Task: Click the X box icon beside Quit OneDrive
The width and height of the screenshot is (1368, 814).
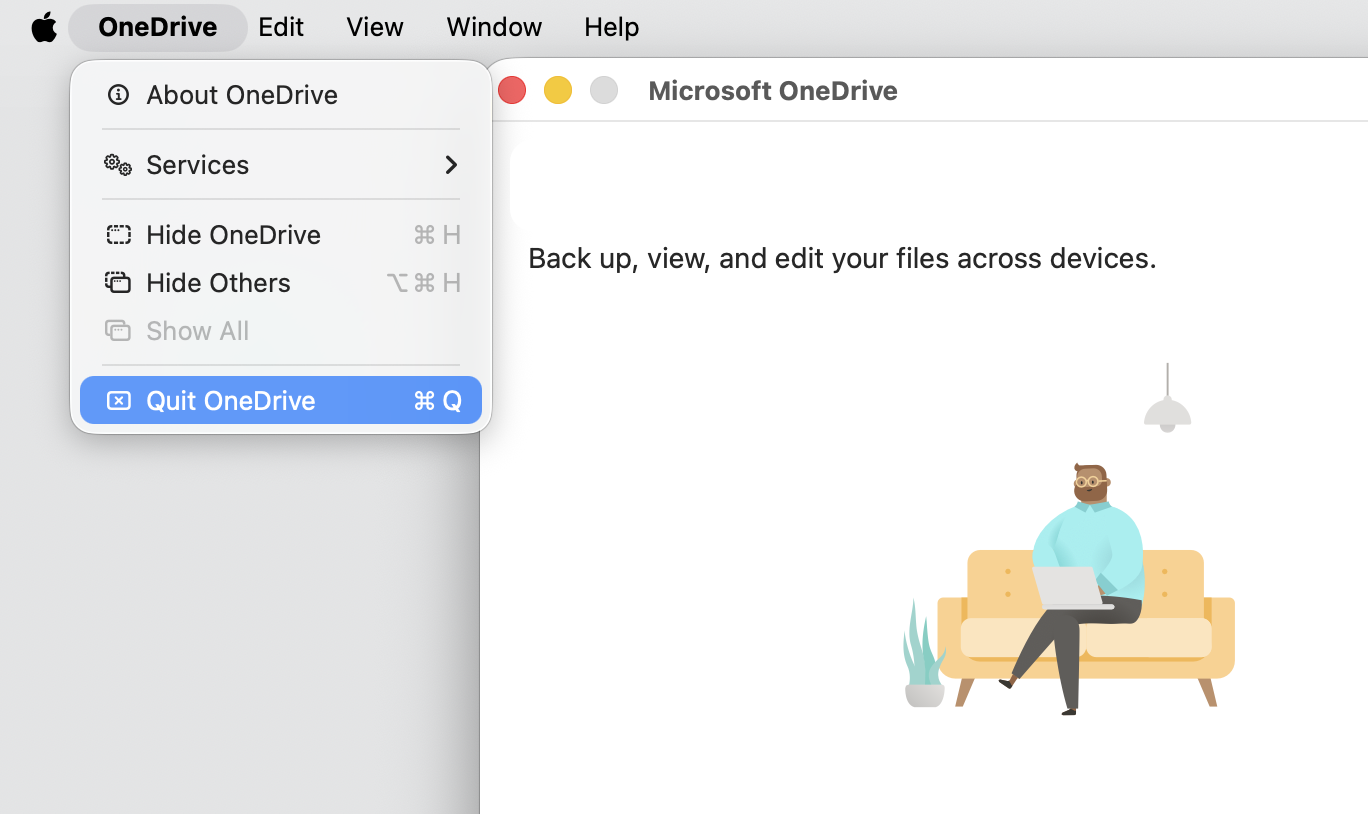Action: click(x=118, y=400)
